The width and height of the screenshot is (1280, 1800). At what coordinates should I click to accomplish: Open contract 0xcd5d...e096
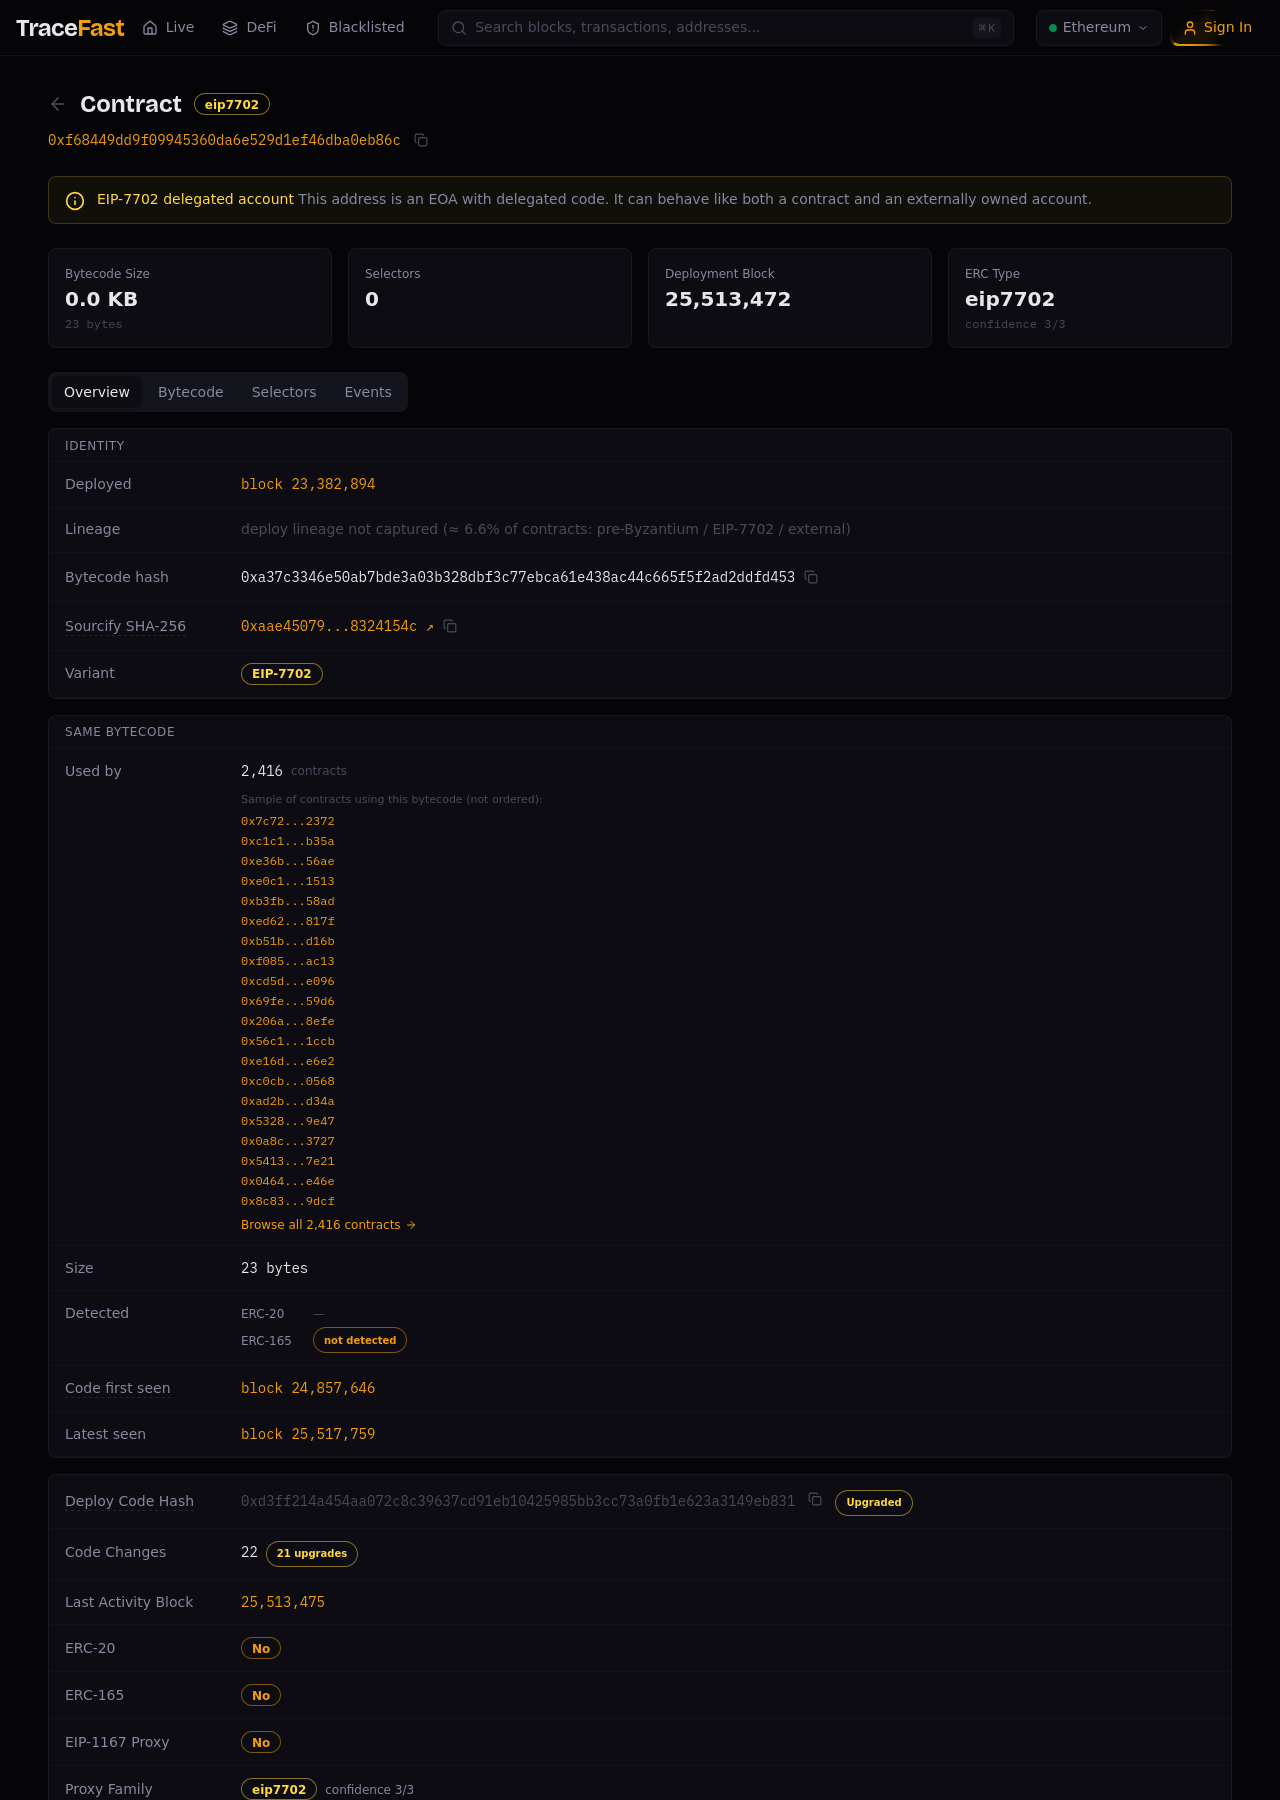288,981
